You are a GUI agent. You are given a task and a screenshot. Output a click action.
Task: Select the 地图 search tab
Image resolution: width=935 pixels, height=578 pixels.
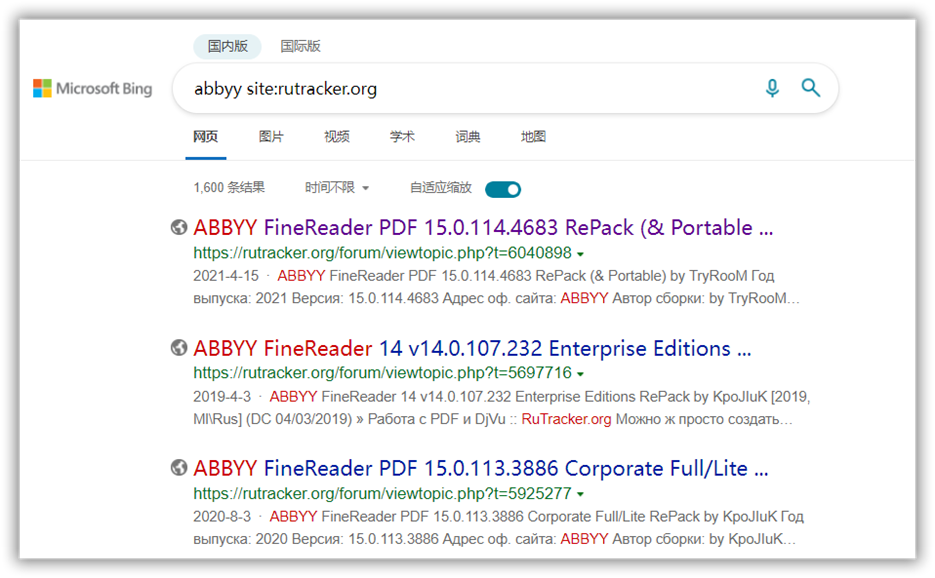(x=533, y=137)
